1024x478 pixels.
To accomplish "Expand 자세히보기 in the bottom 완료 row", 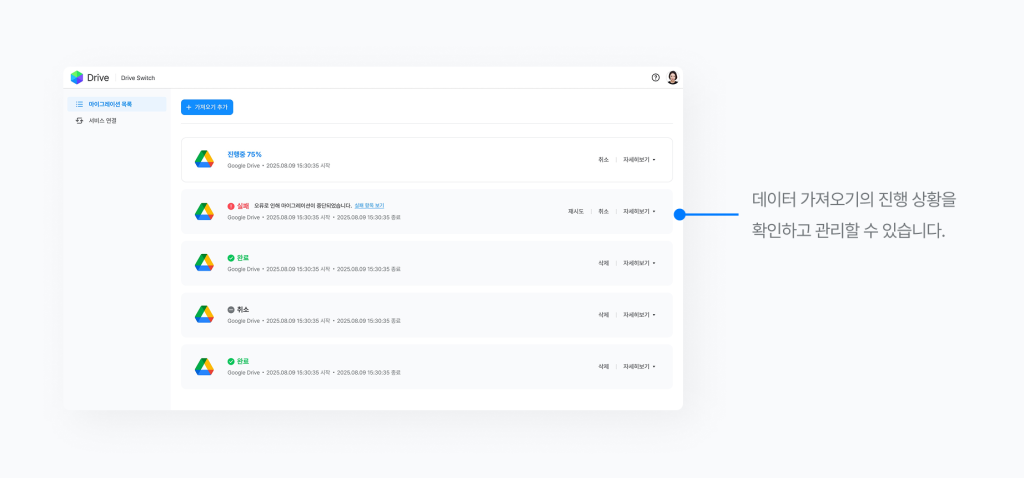I will point(639,367).
